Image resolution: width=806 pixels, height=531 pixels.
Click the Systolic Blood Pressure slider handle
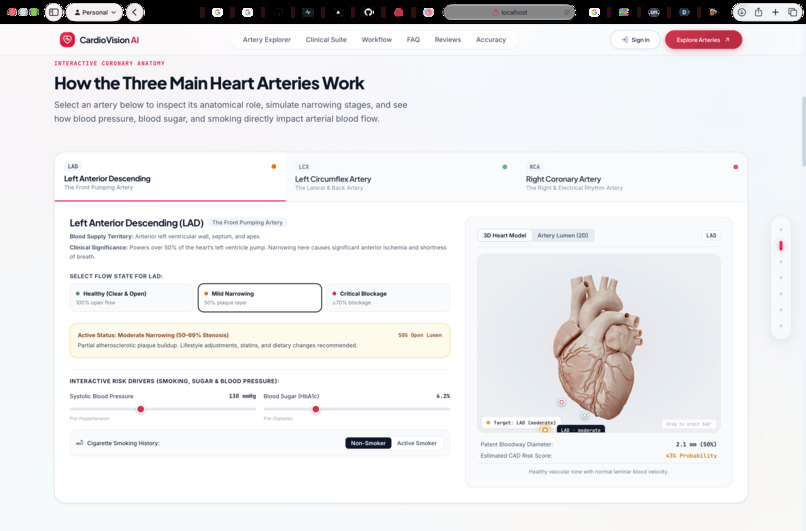(140, 409)
